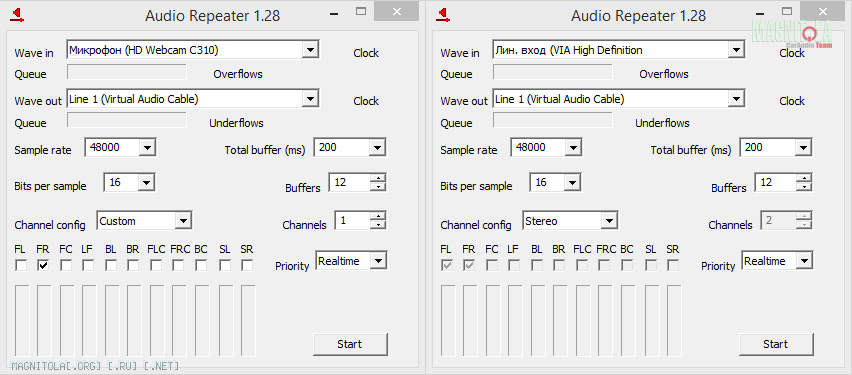Screen dimensions: 852x375
Task: Enable FC channel checkbox in left window
Action: tap(66, 266)
